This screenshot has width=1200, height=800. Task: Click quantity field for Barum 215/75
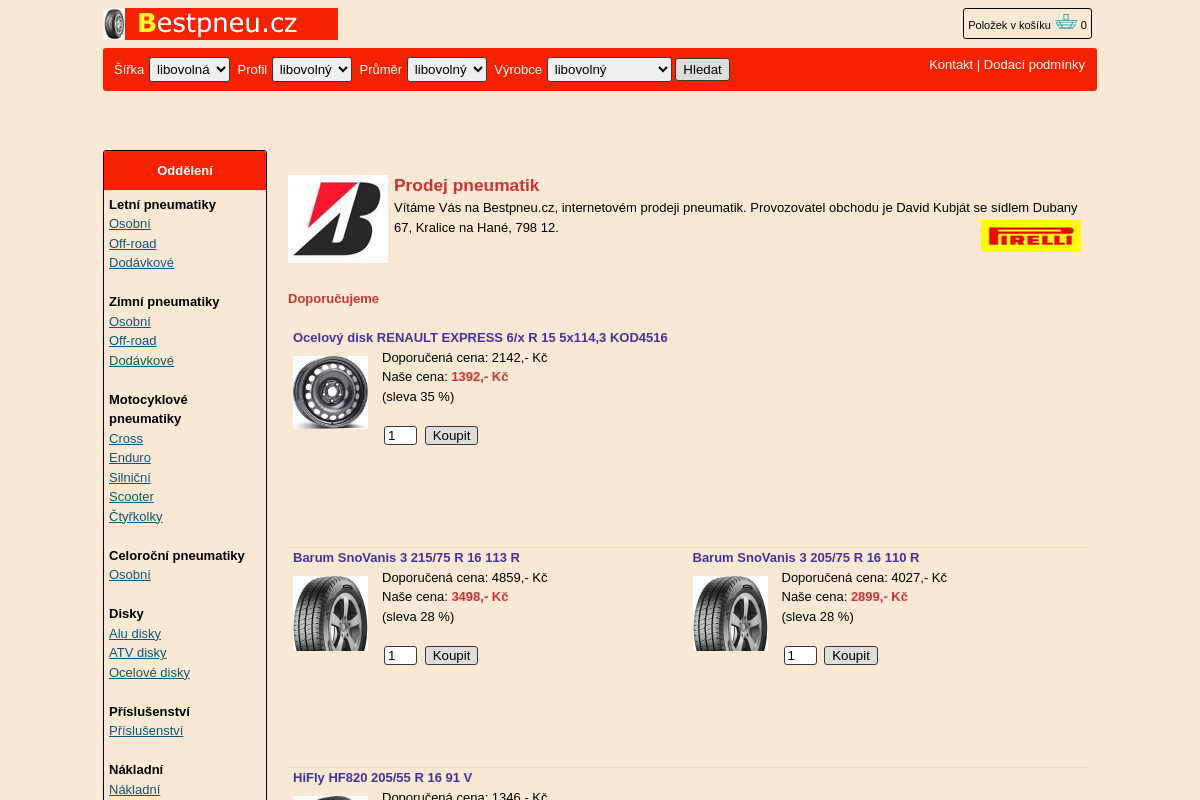coord(400,656)
